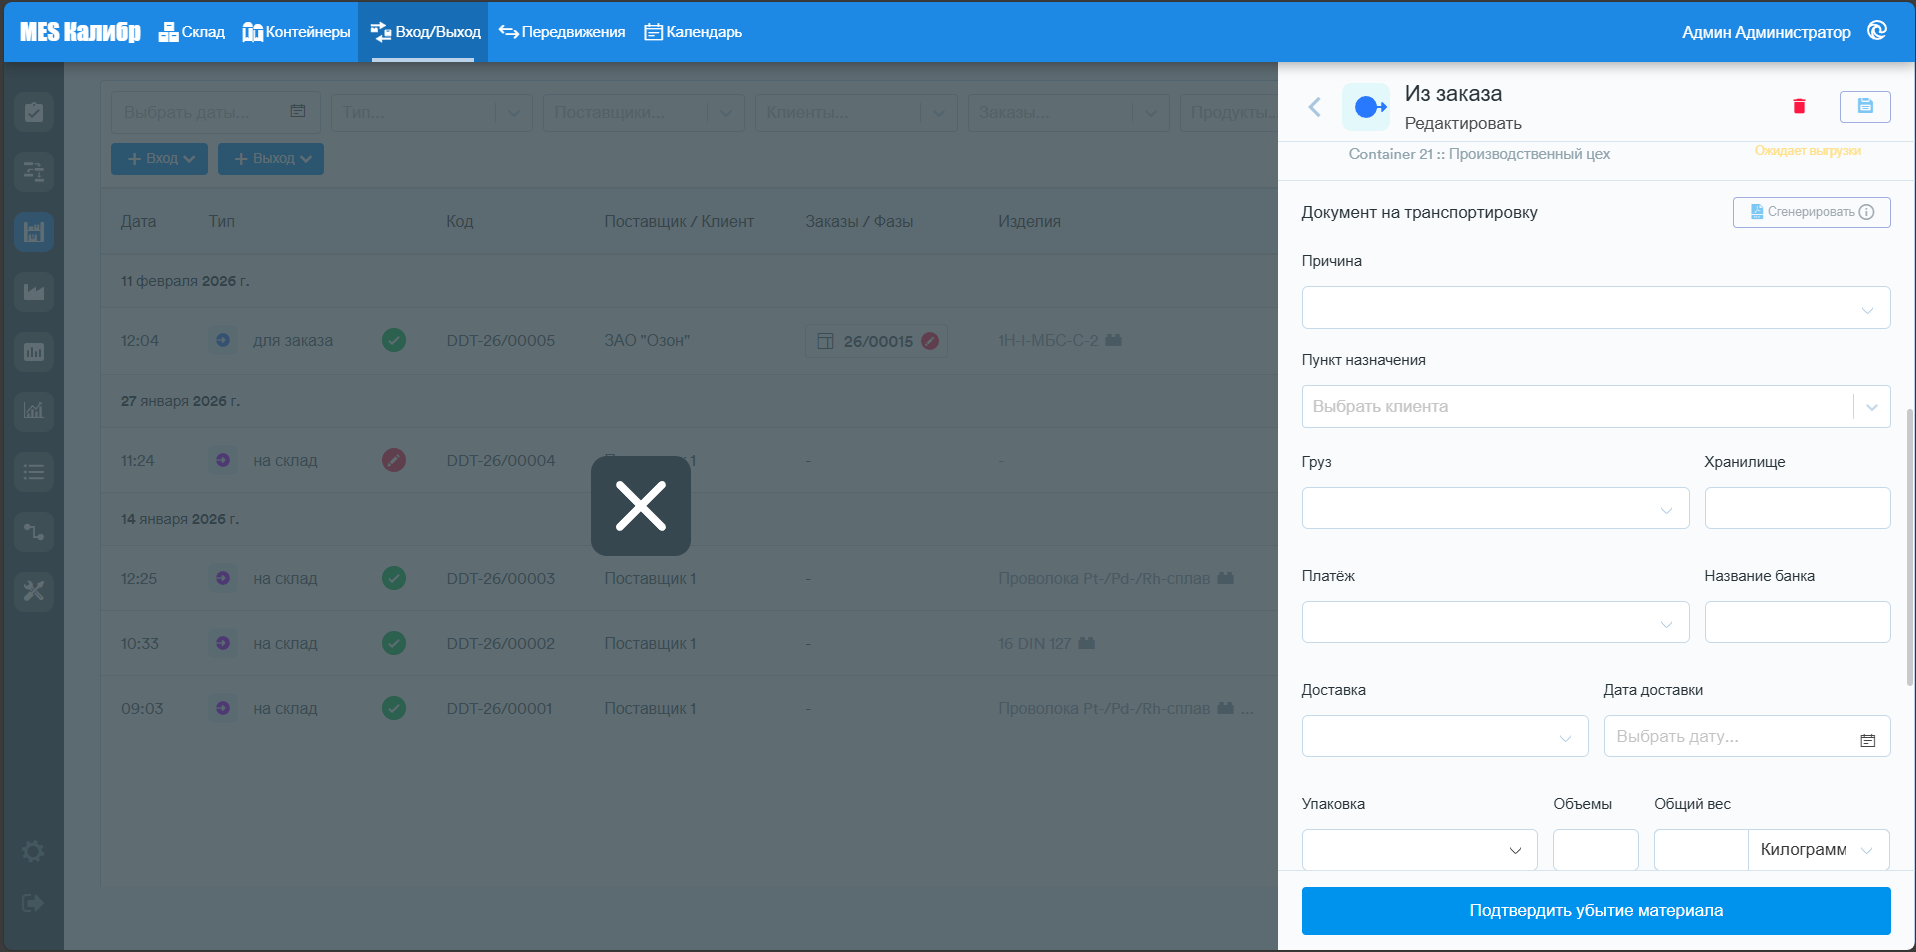Open the Доставка dropdown
Screen dimensions: 1916x952
1445,736
